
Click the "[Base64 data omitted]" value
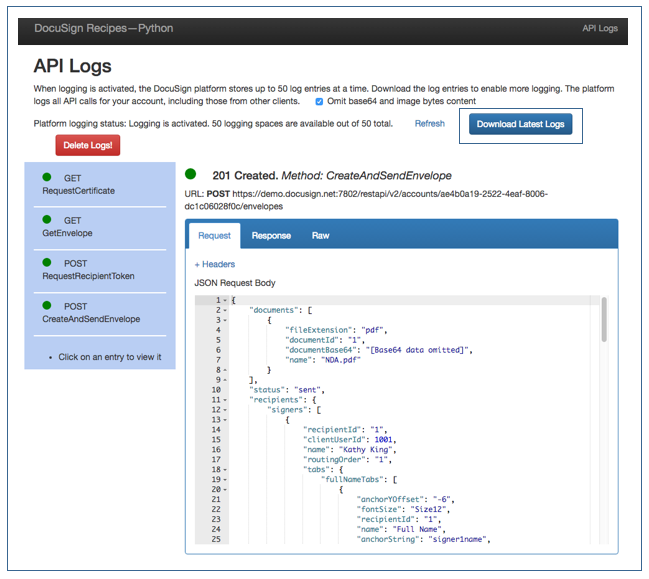pos(417,350)
